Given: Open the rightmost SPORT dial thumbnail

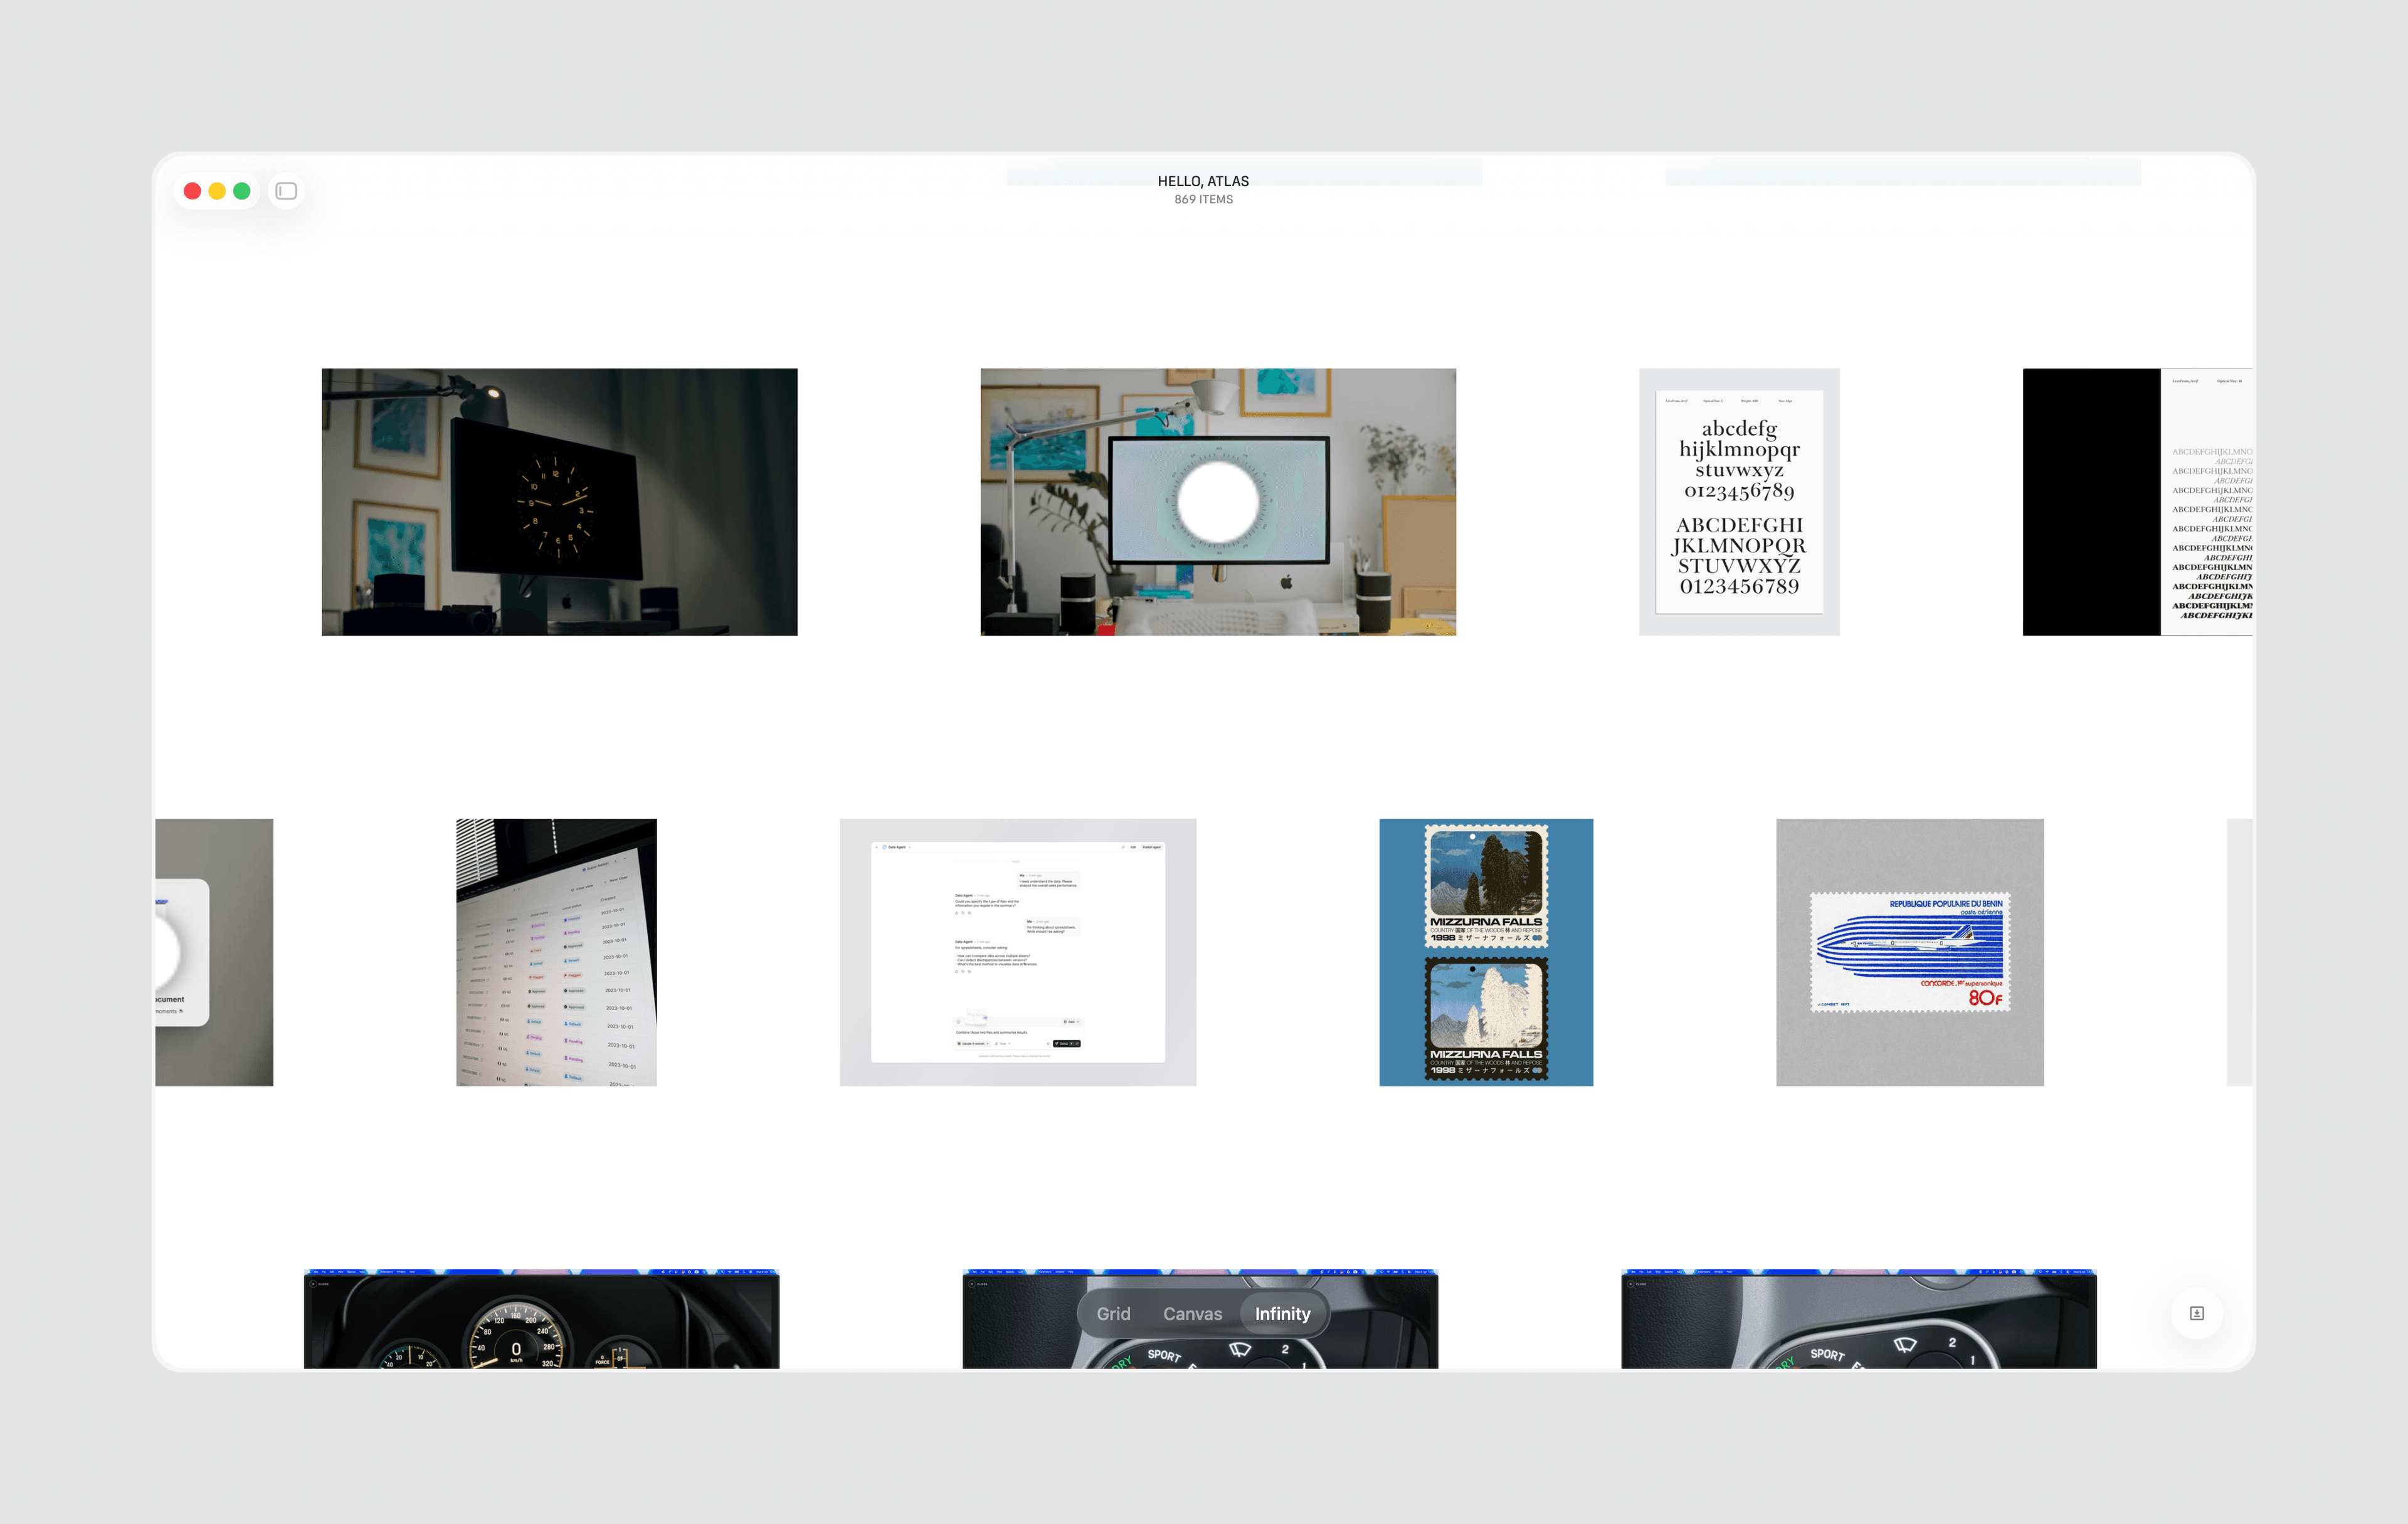Looking at the screenshot, I should (x=1859, y=1319).
